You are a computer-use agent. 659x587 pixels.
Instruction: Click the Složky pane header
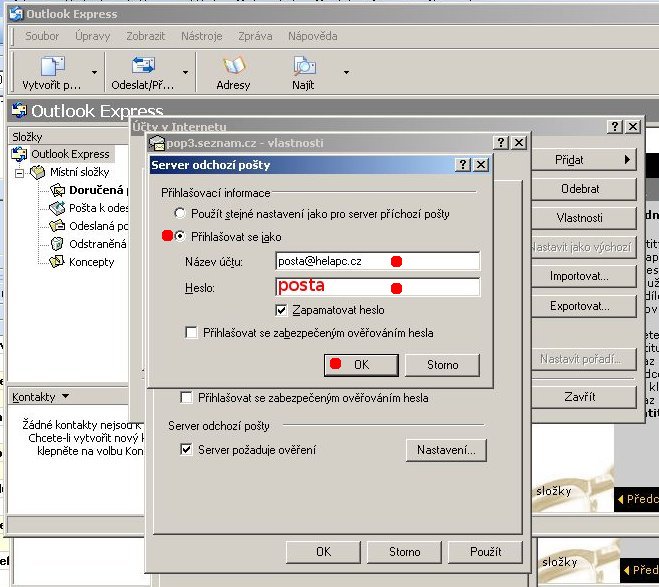(67, 137)
